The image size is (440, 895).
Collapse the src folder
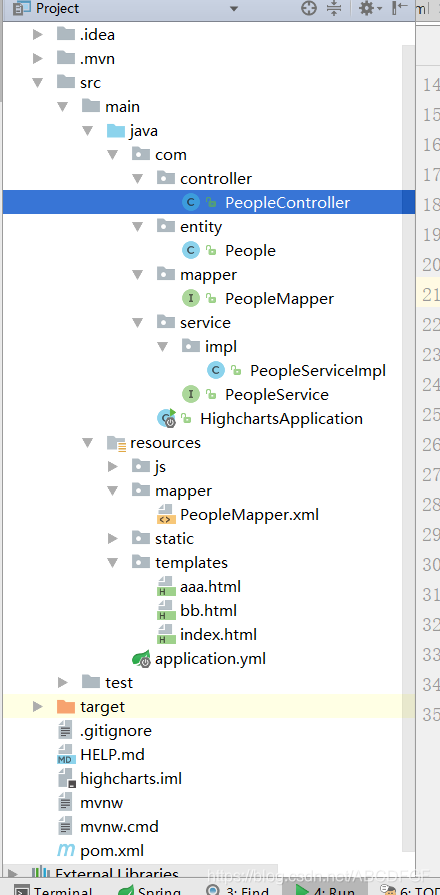tap(38, 83)
